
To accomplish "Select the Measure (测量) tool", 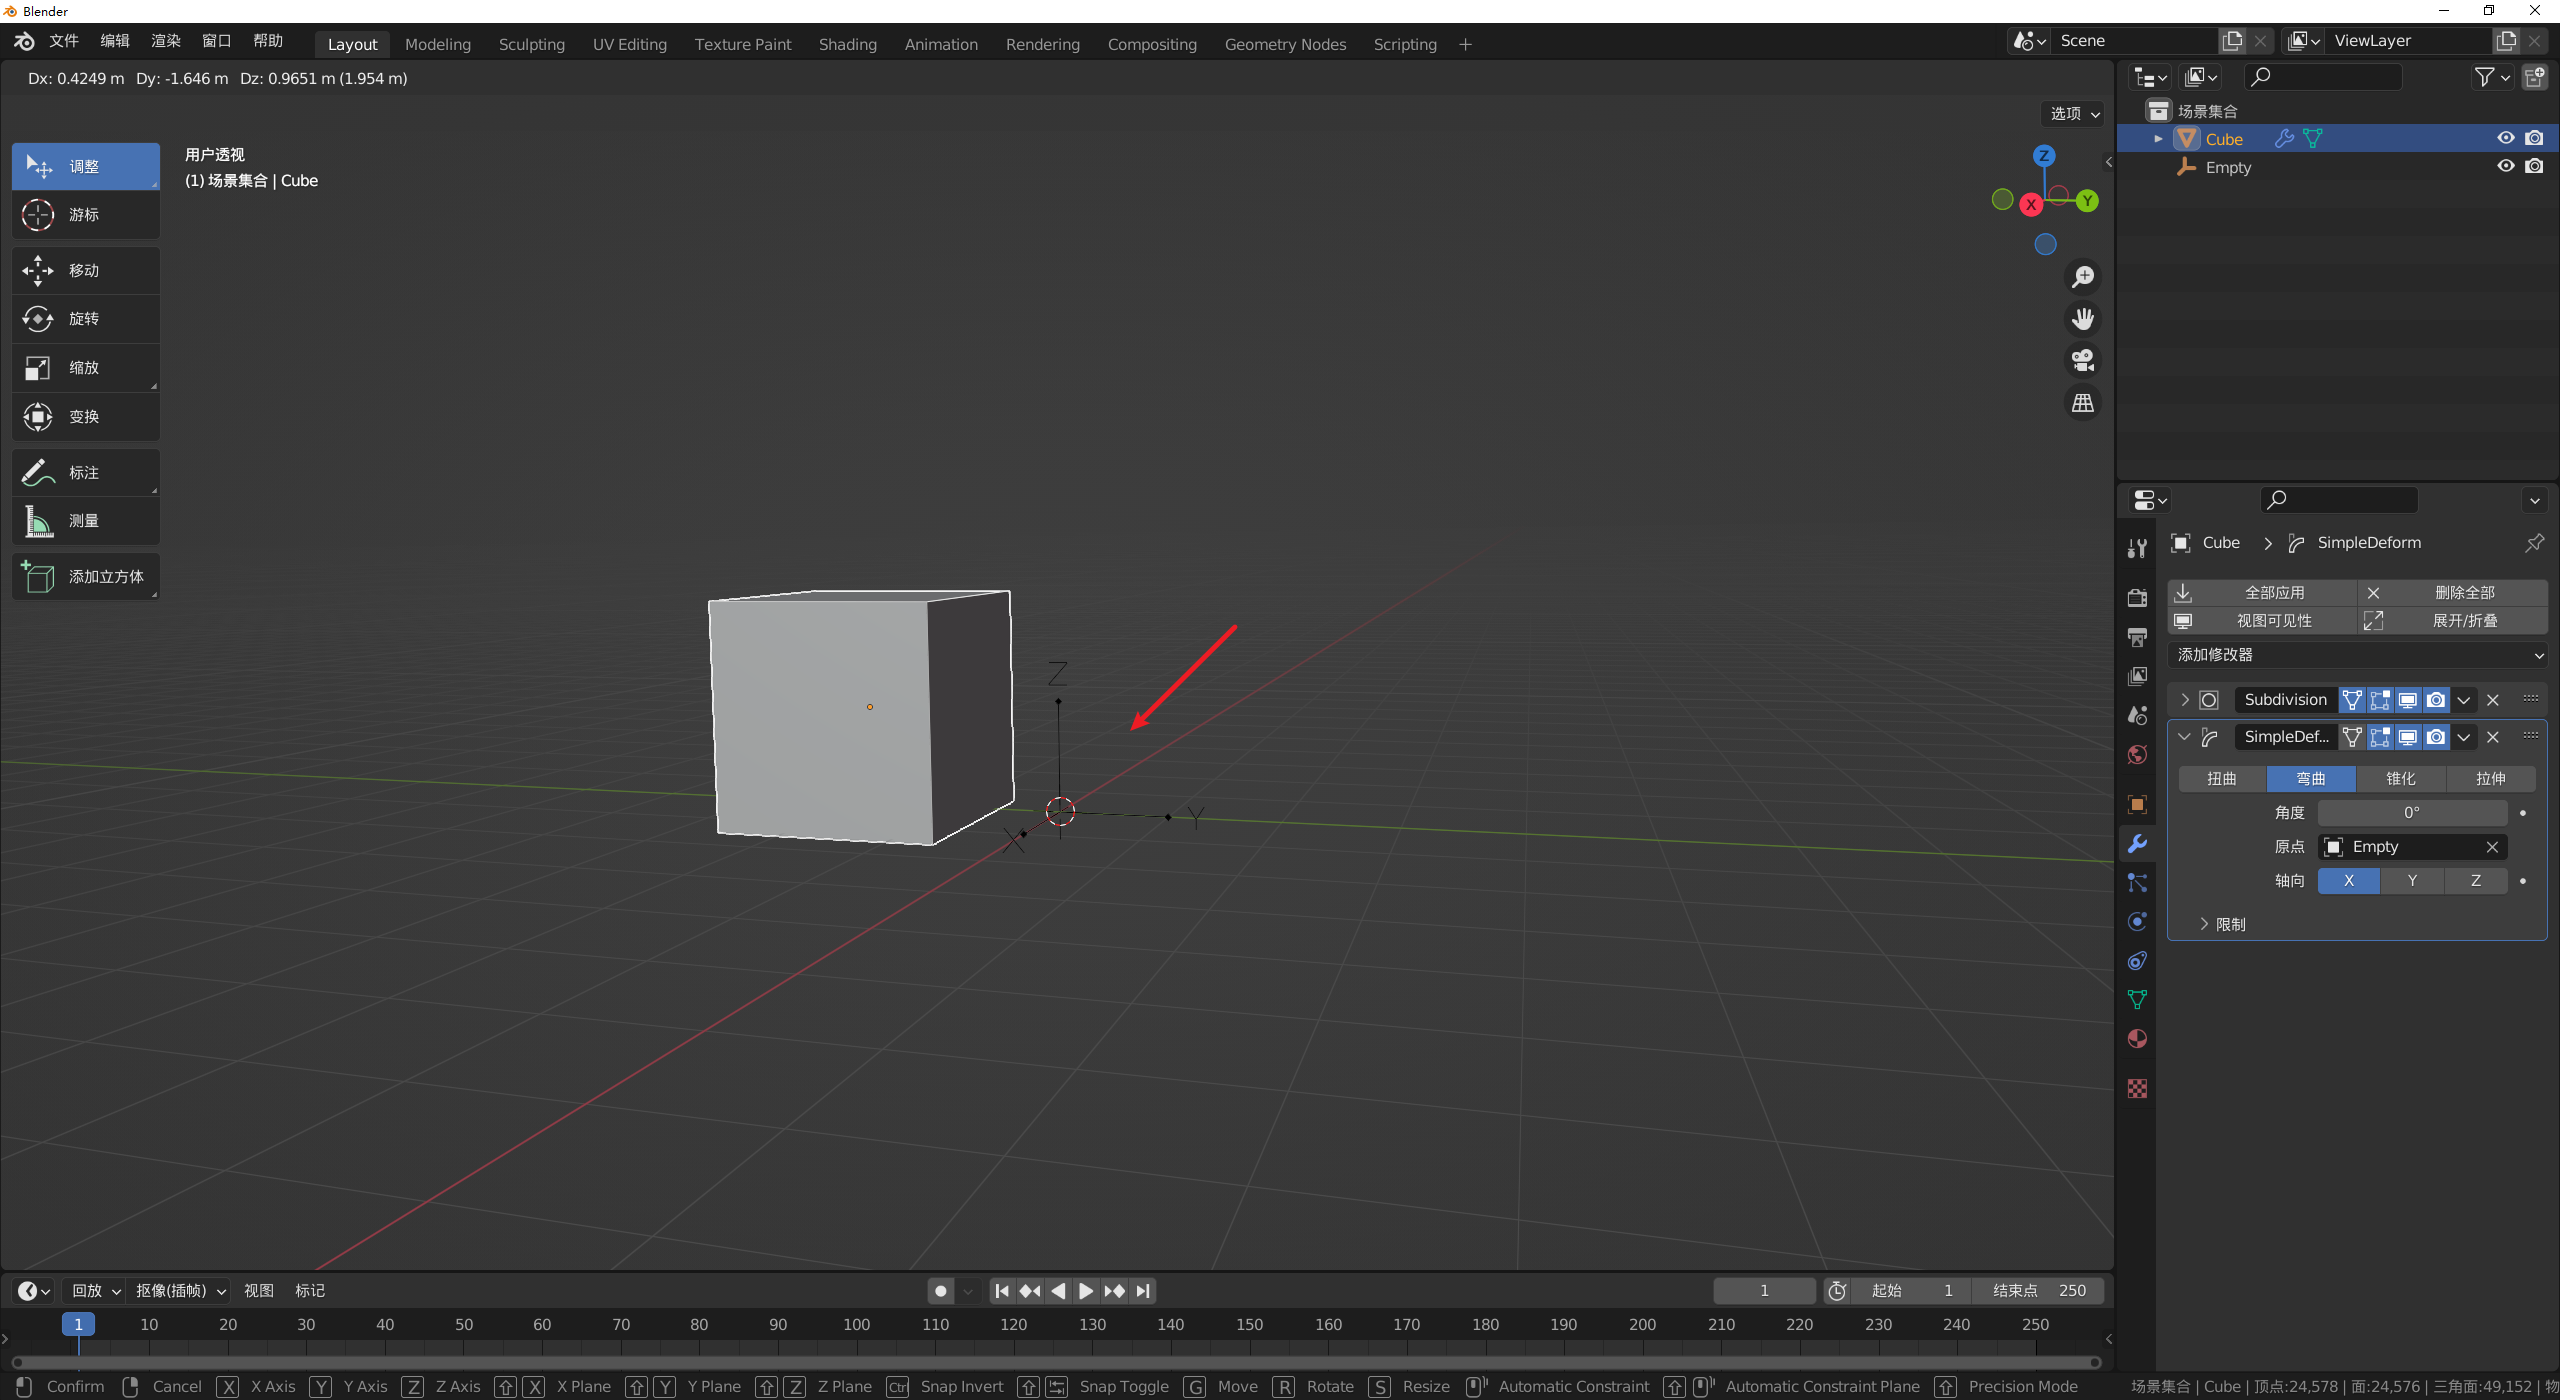I will point(85,521).
